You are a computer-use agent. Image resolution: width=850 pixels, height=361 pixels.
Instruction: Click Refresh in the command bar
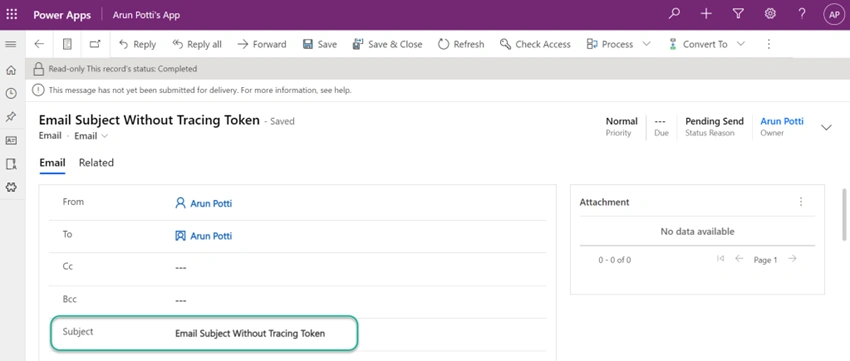click(461, 44)
